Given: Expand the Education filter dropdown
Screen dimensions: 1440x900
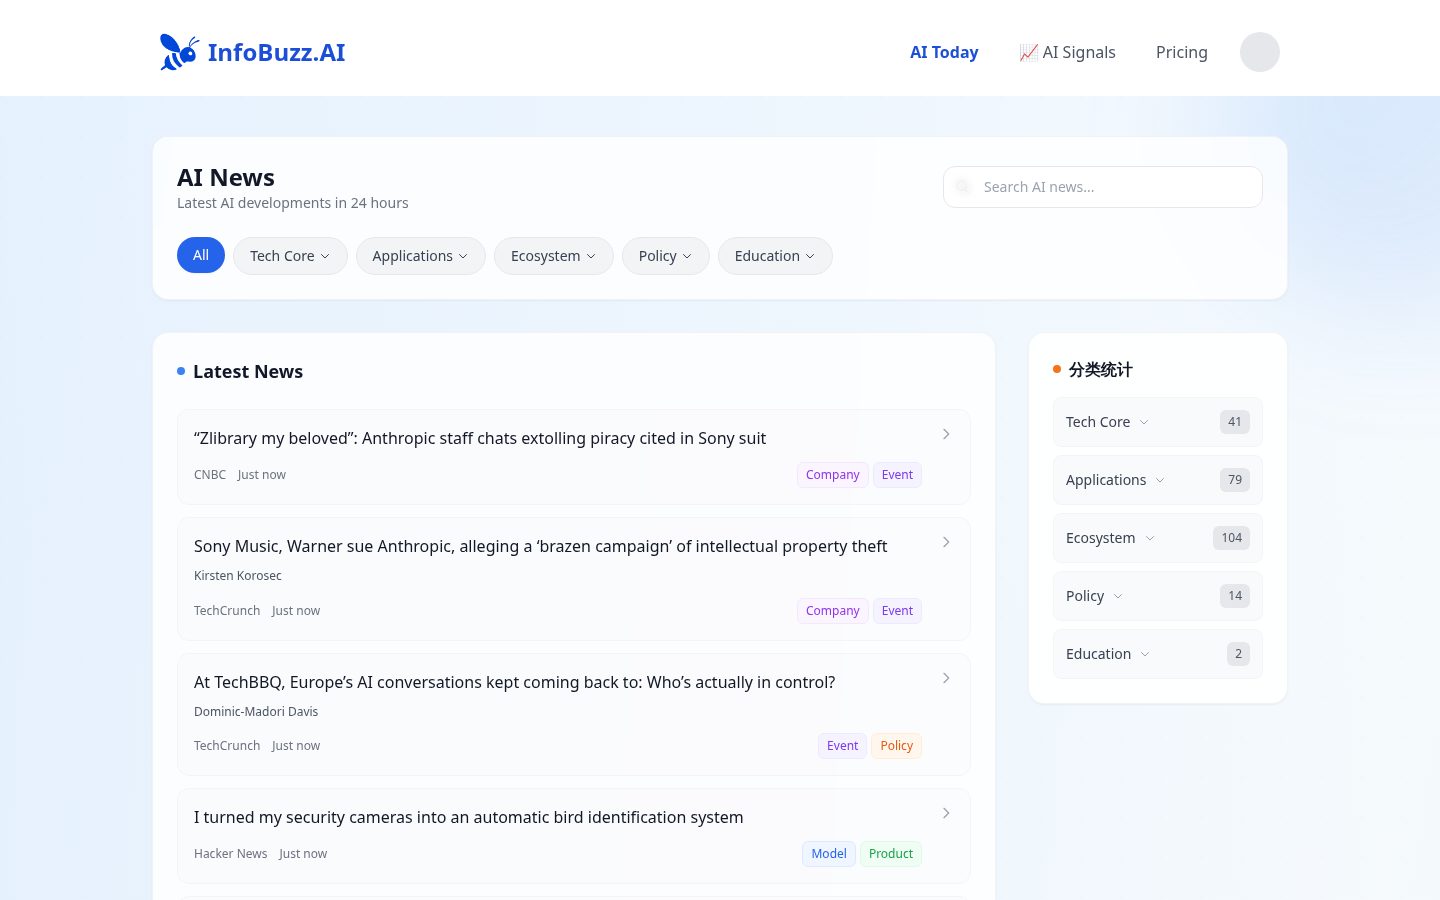Looking at the screenshot, I should [x=775, y=256].
